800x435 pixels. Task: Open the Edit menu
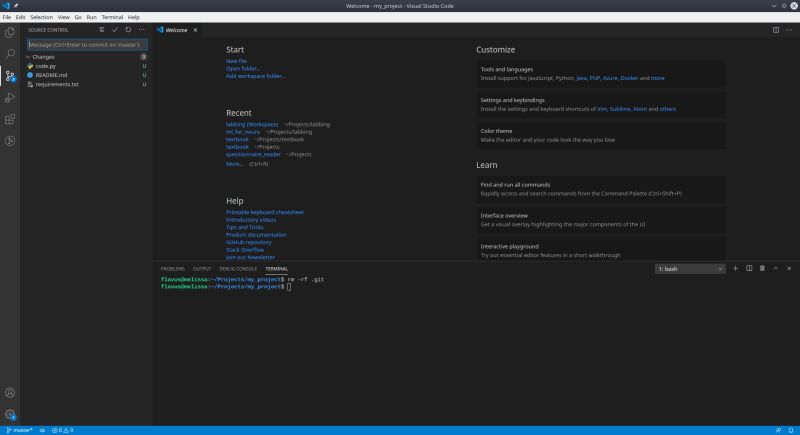20,17
